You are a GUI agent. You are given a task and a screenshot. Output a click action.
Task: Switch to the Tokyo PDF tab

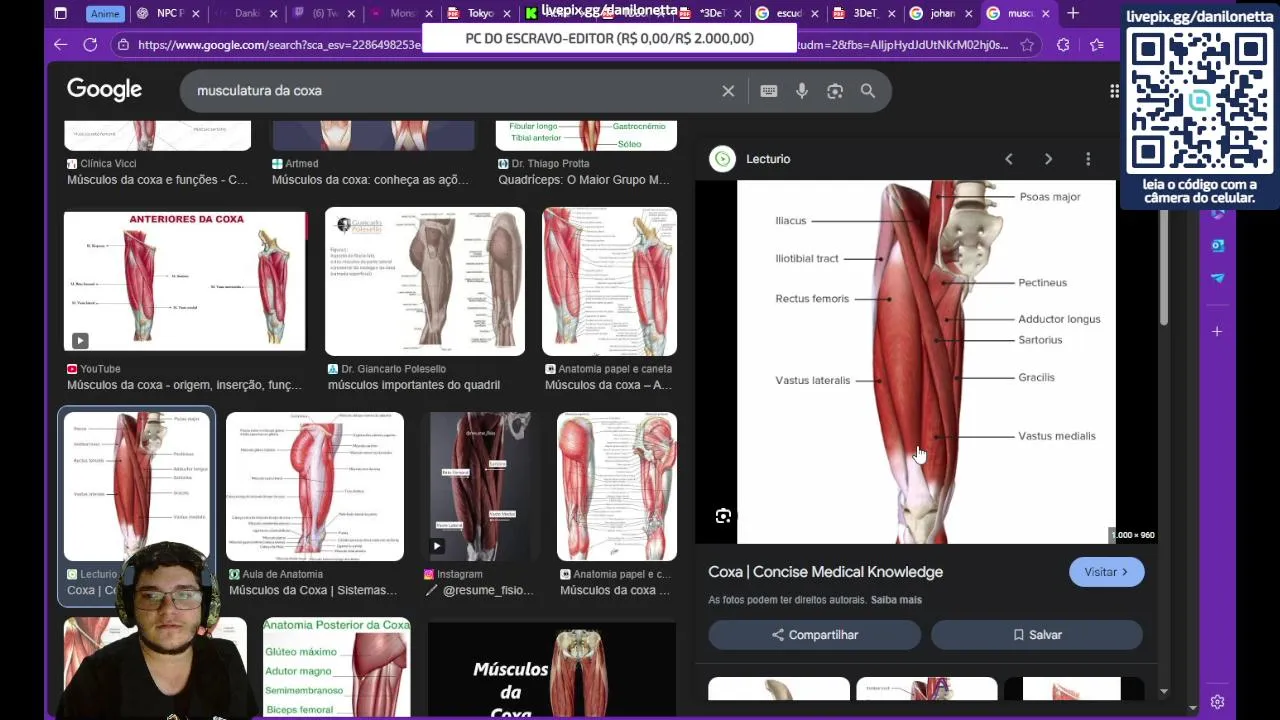point(478,13)
